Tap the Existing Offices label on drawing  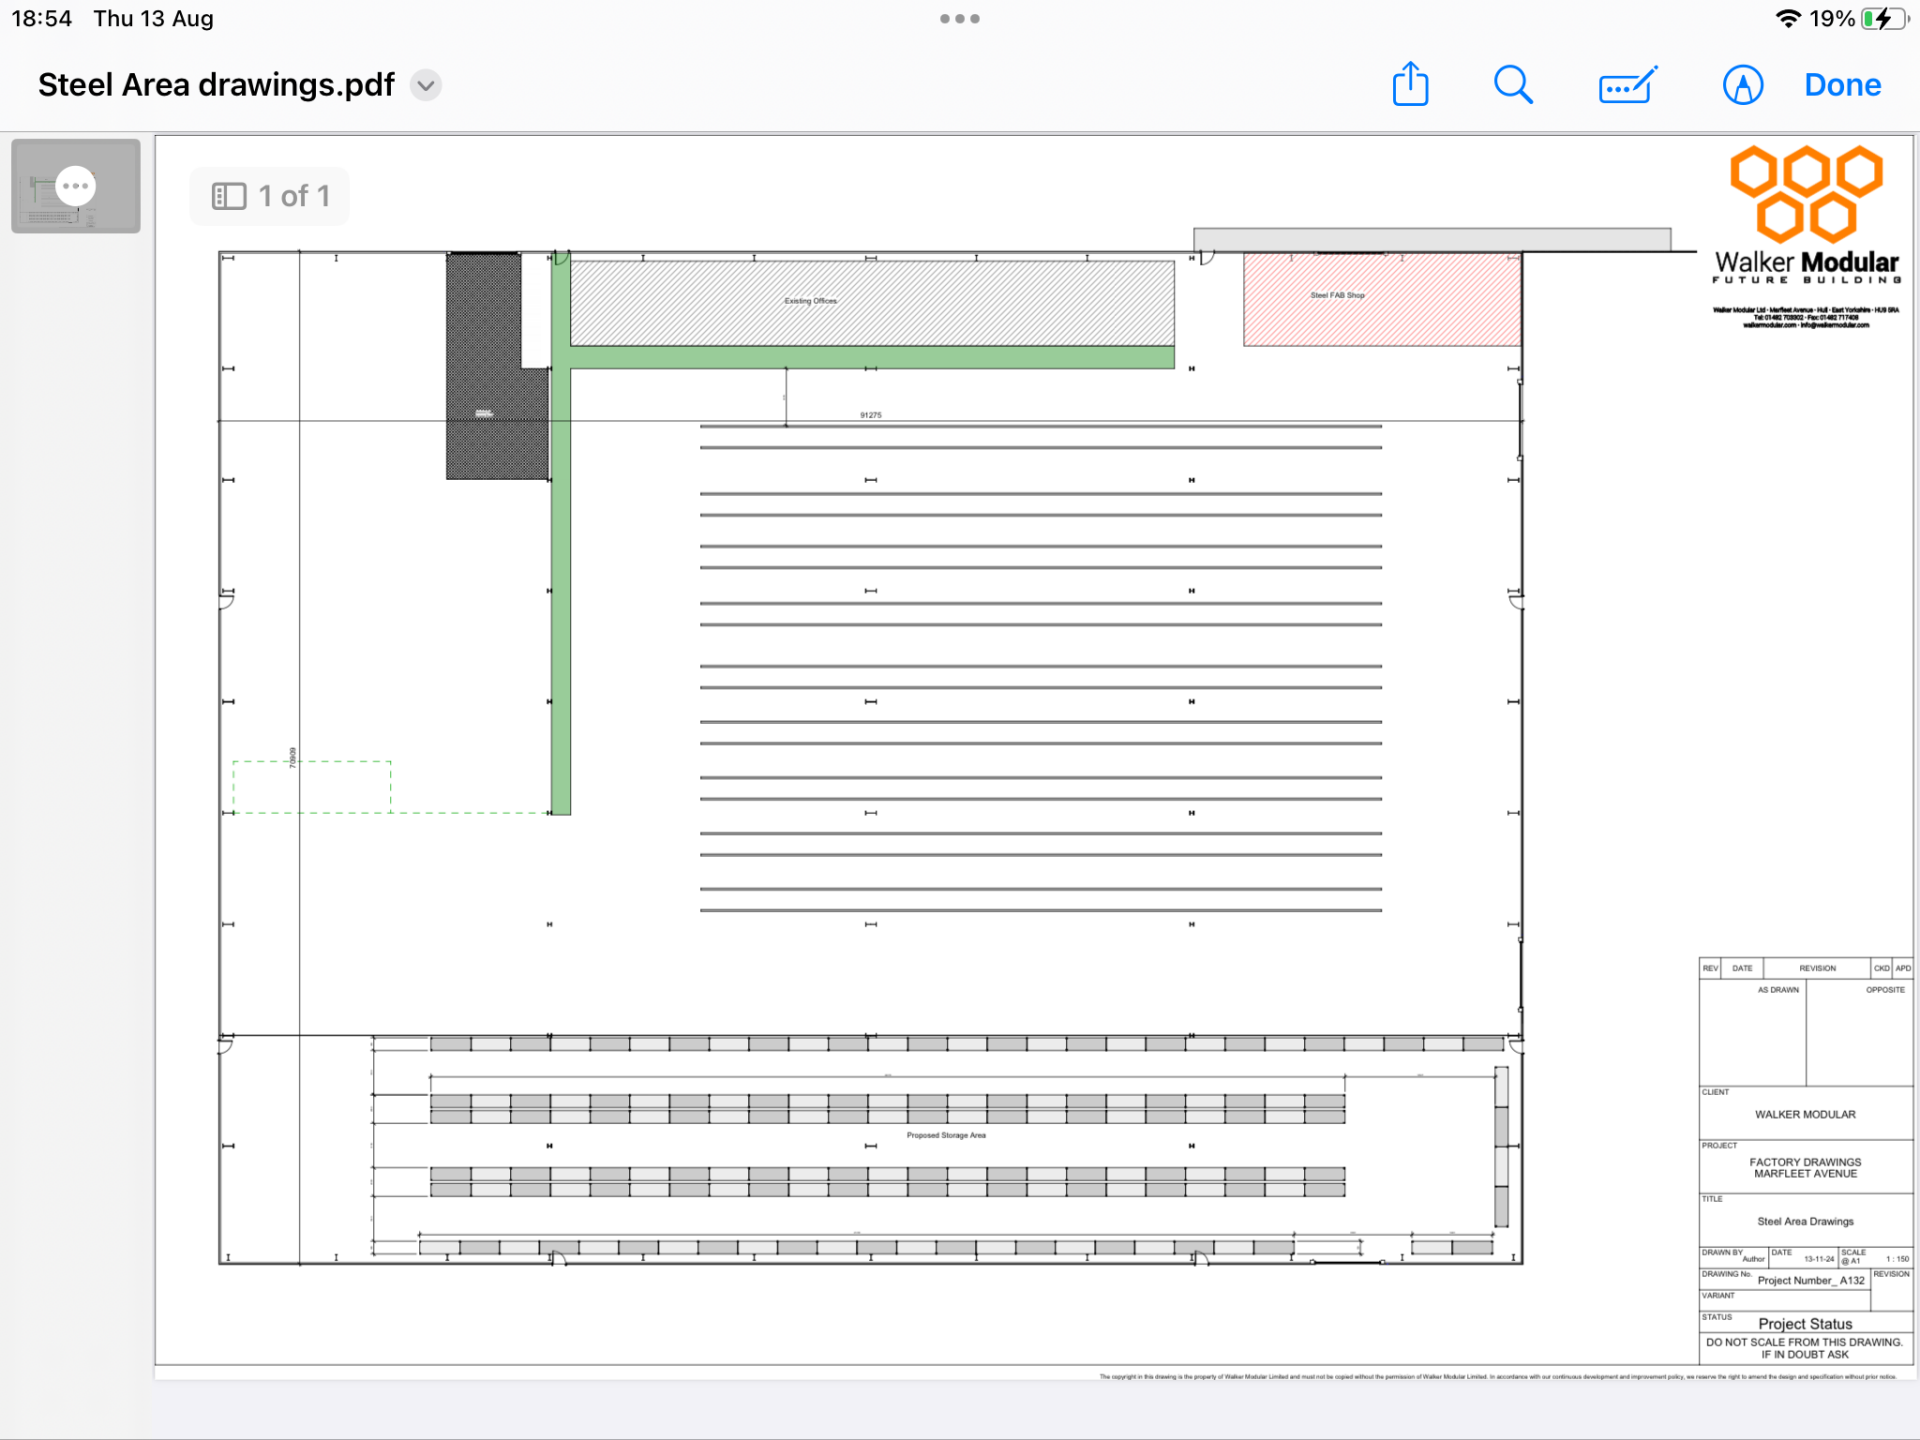pyautogui.click(x=811, y=301)
